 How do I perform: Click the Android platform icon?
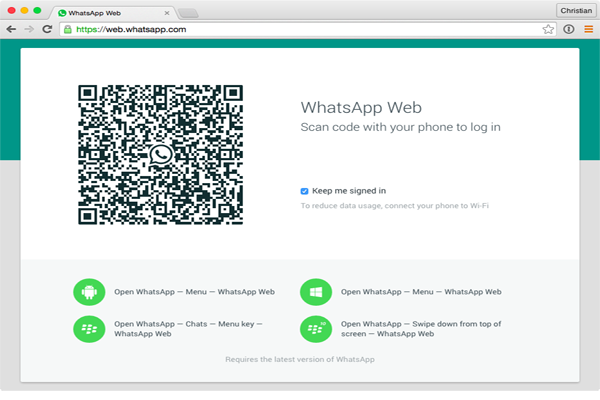pyautogui.click(x=89, y=292)
